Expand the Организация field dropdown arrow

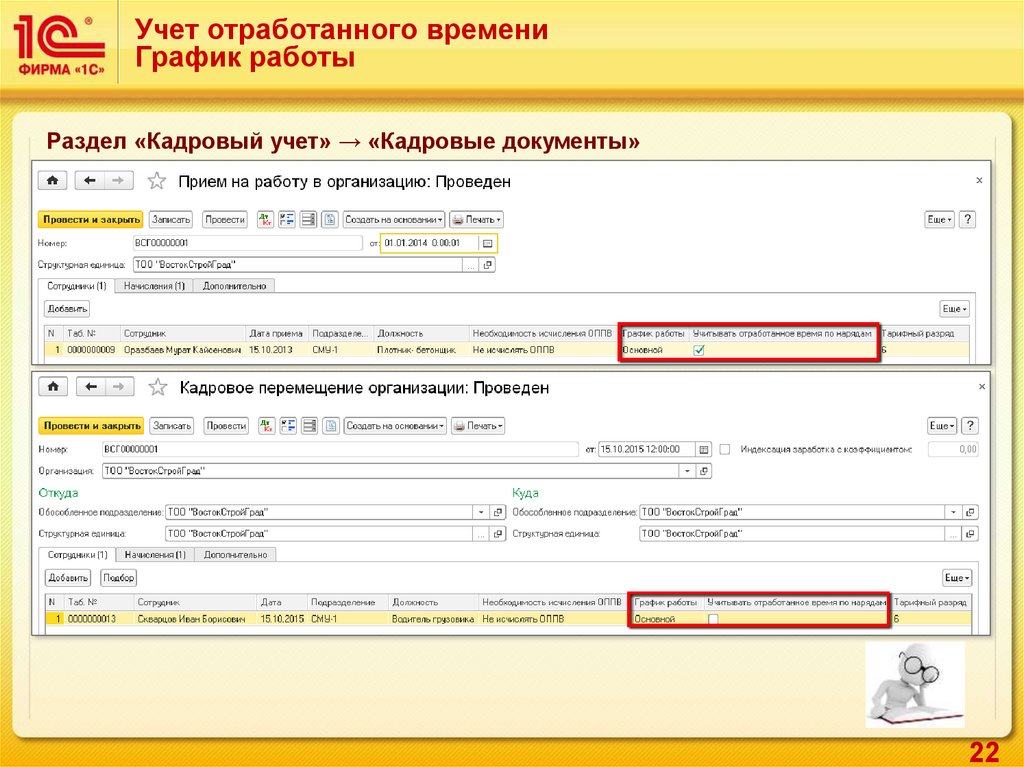click(x=687, y=471)
